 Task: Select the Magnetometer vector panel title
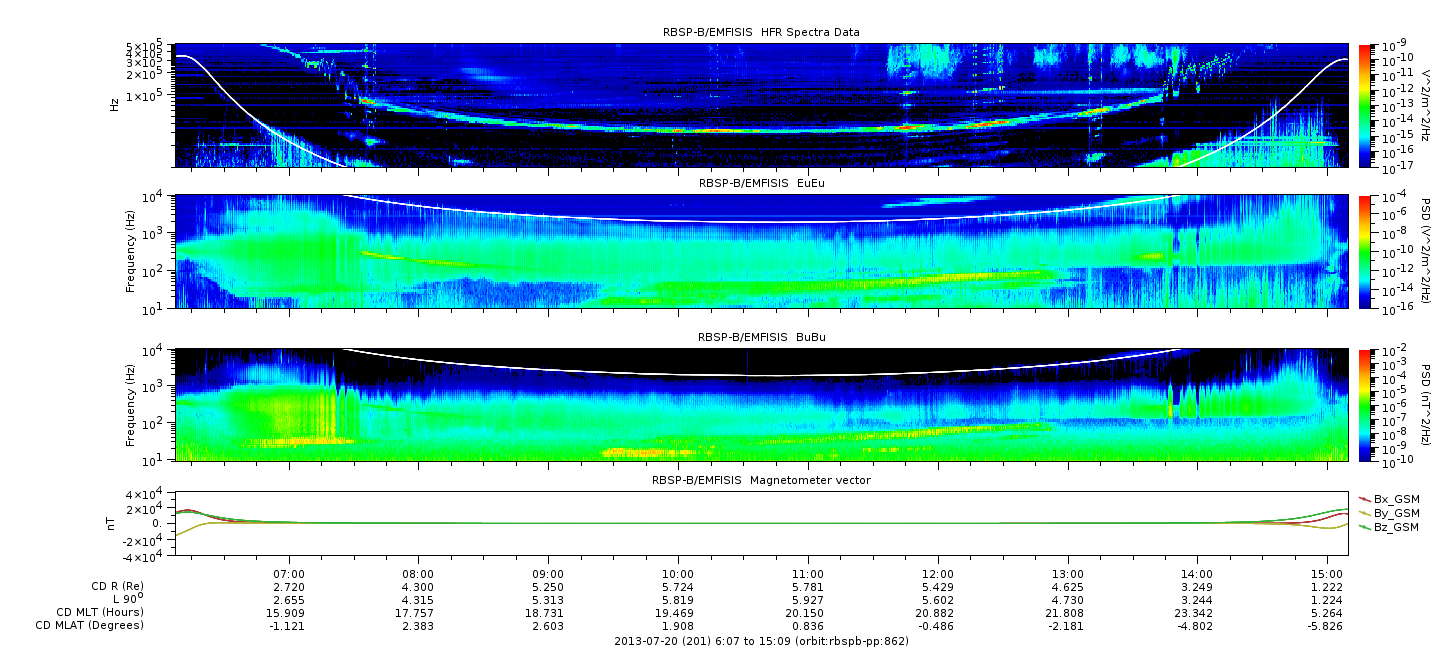pos(761,481)
